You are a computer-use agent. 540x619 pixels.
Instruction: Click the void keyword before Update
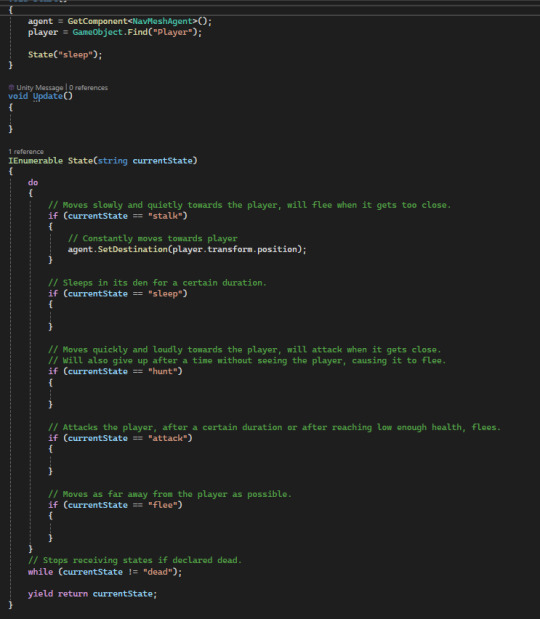(18, 96)
